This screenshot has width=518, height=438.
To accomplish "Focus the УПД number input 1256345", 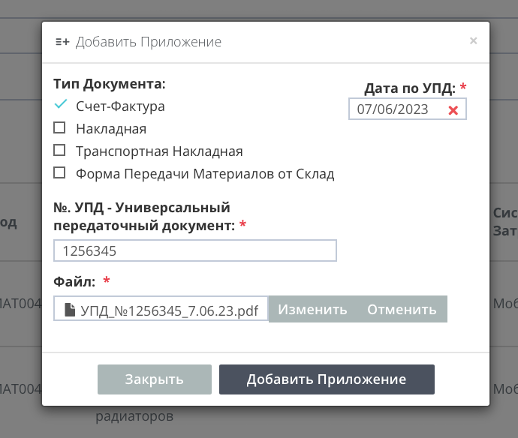I will coord(195,251).
